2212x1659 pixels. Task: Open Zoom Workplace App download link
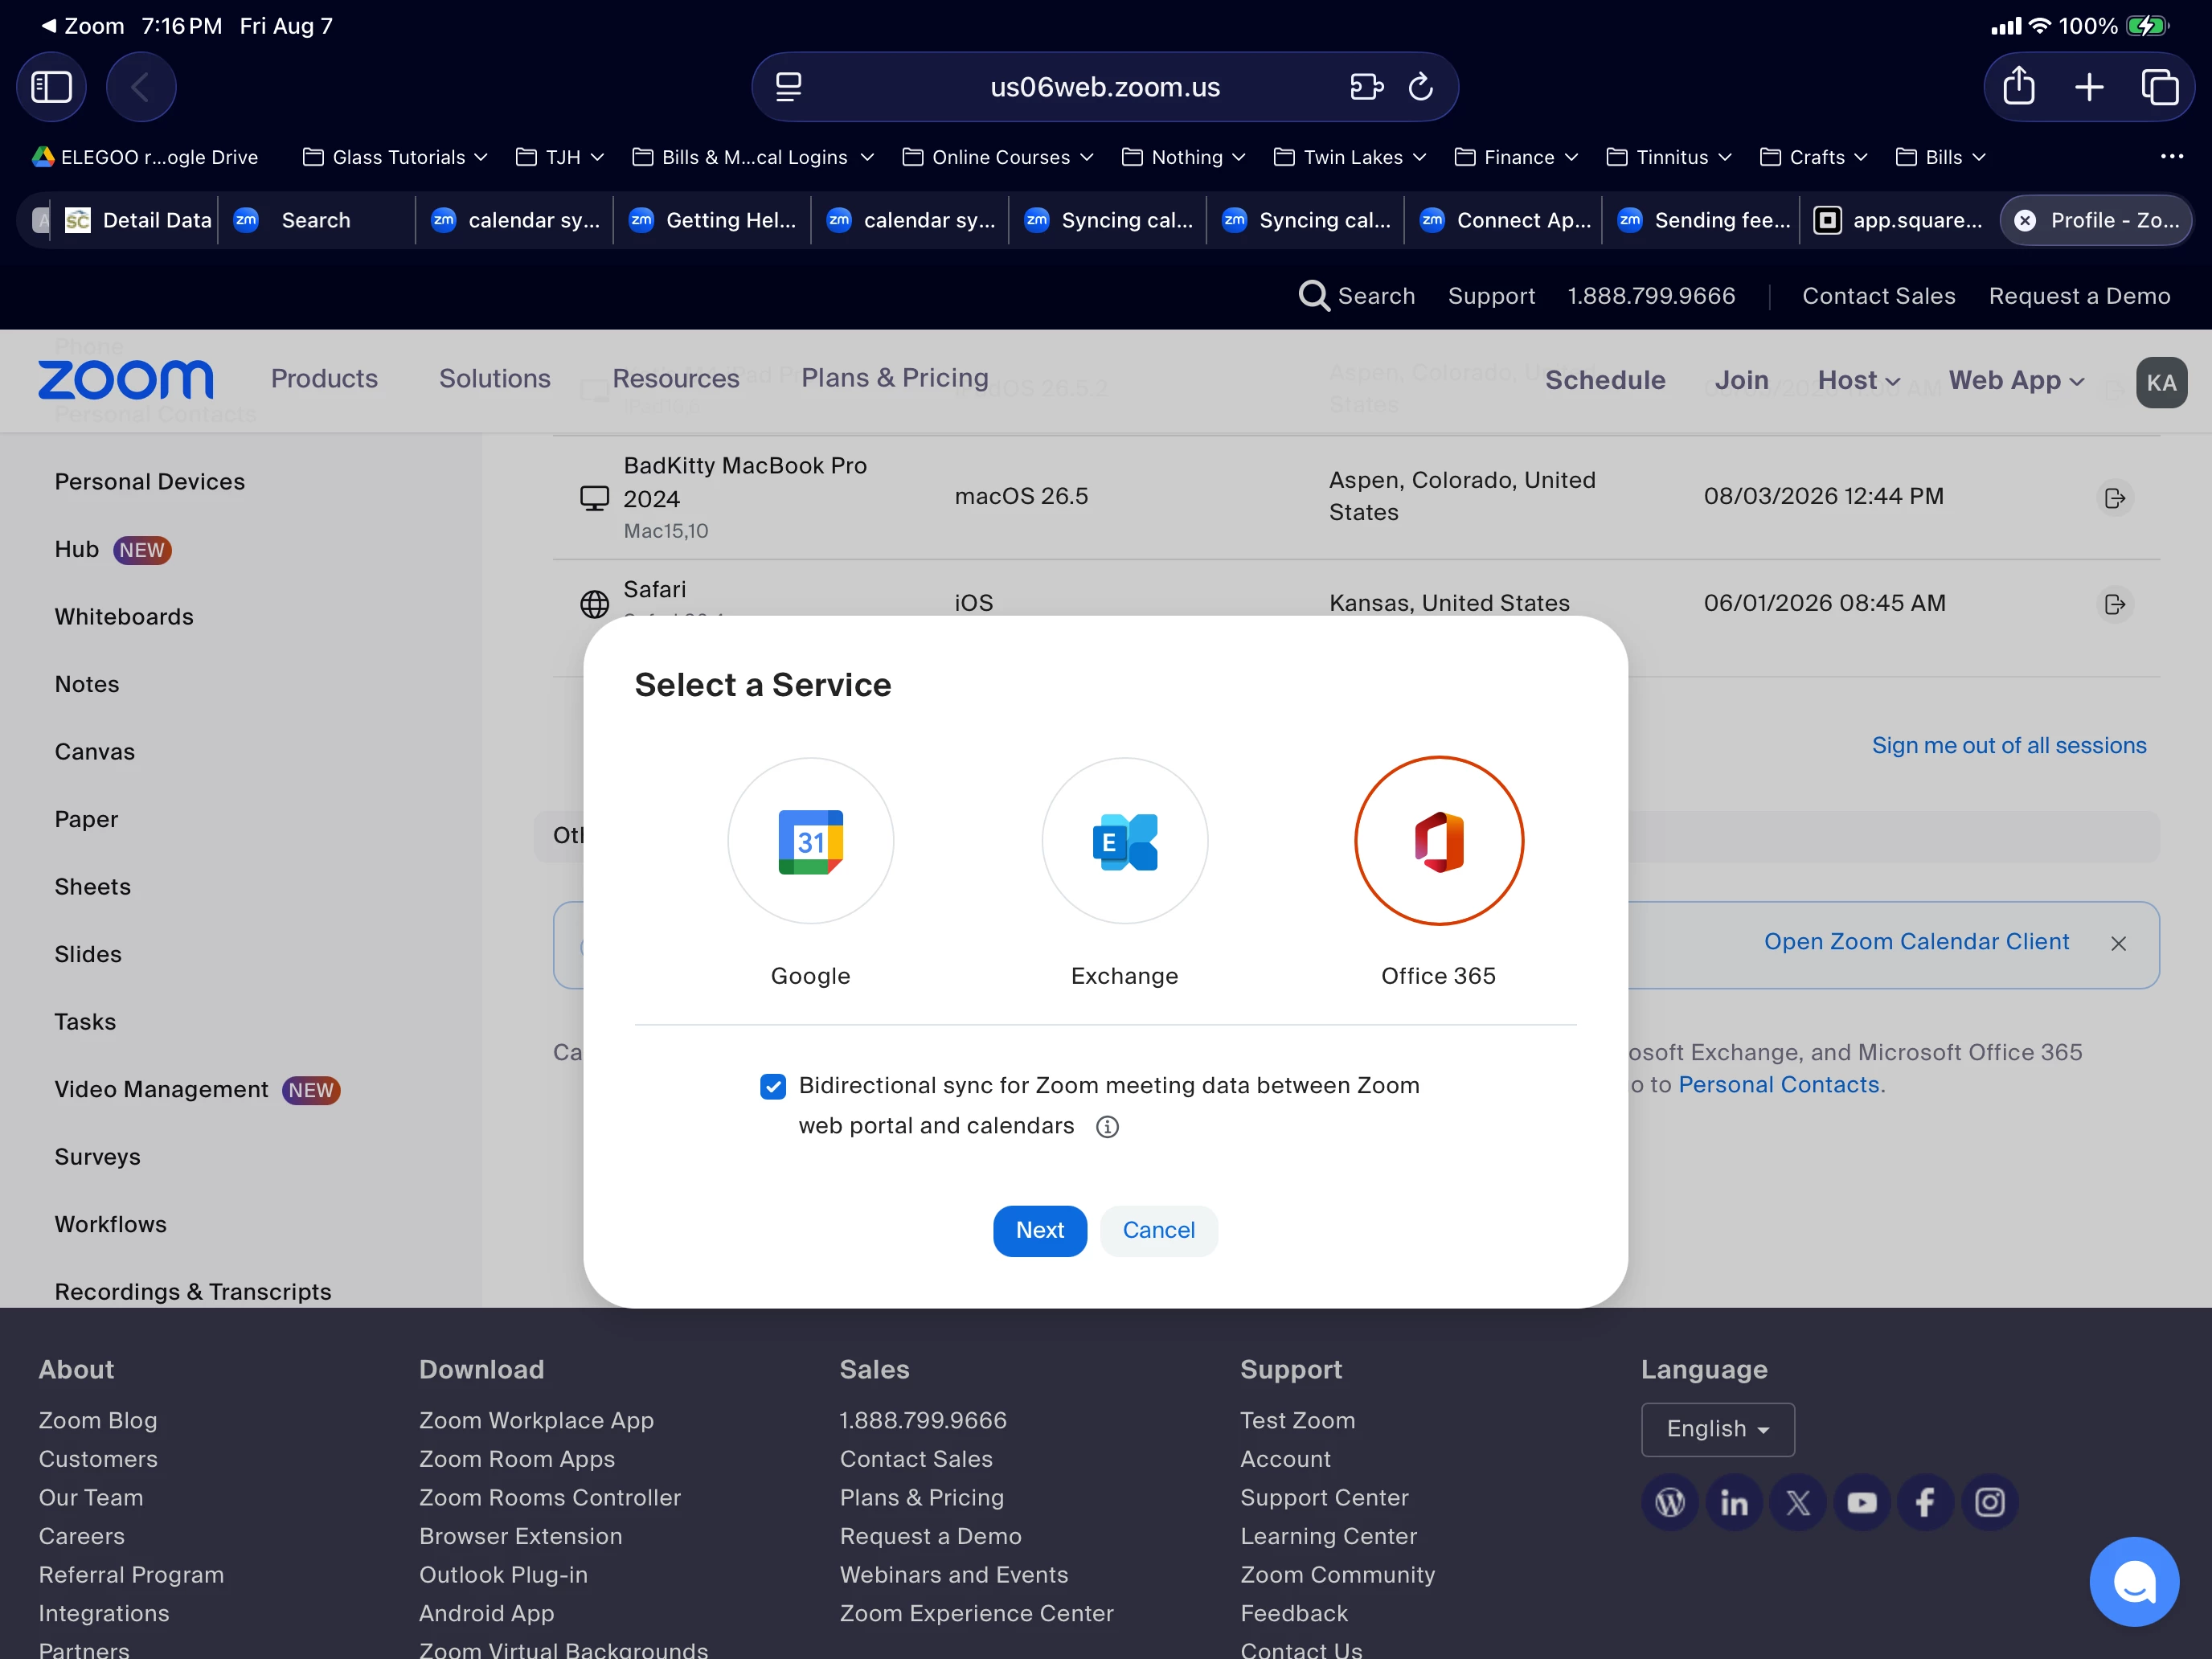[x=536, y=1421]
